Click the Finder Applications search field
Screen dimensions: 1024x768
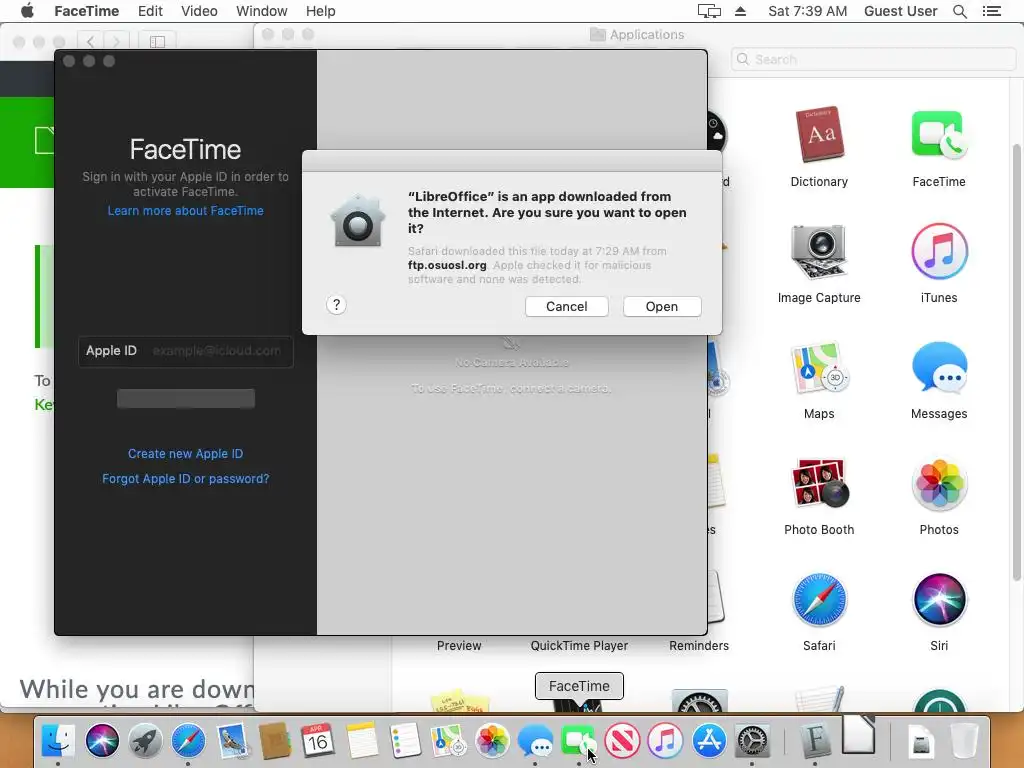click(x=873, y=59)
